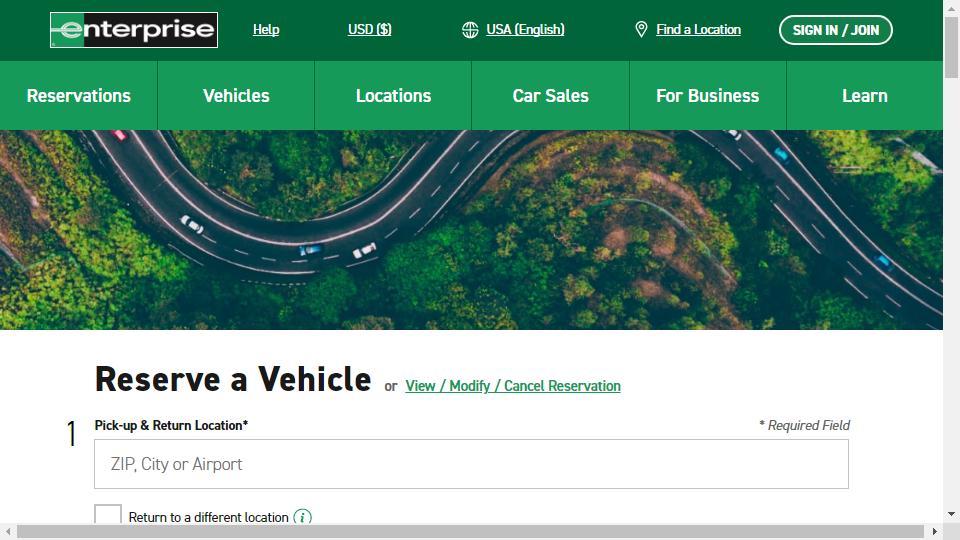
Task: Open info icon for different return location
Action: tap(302, 517)
